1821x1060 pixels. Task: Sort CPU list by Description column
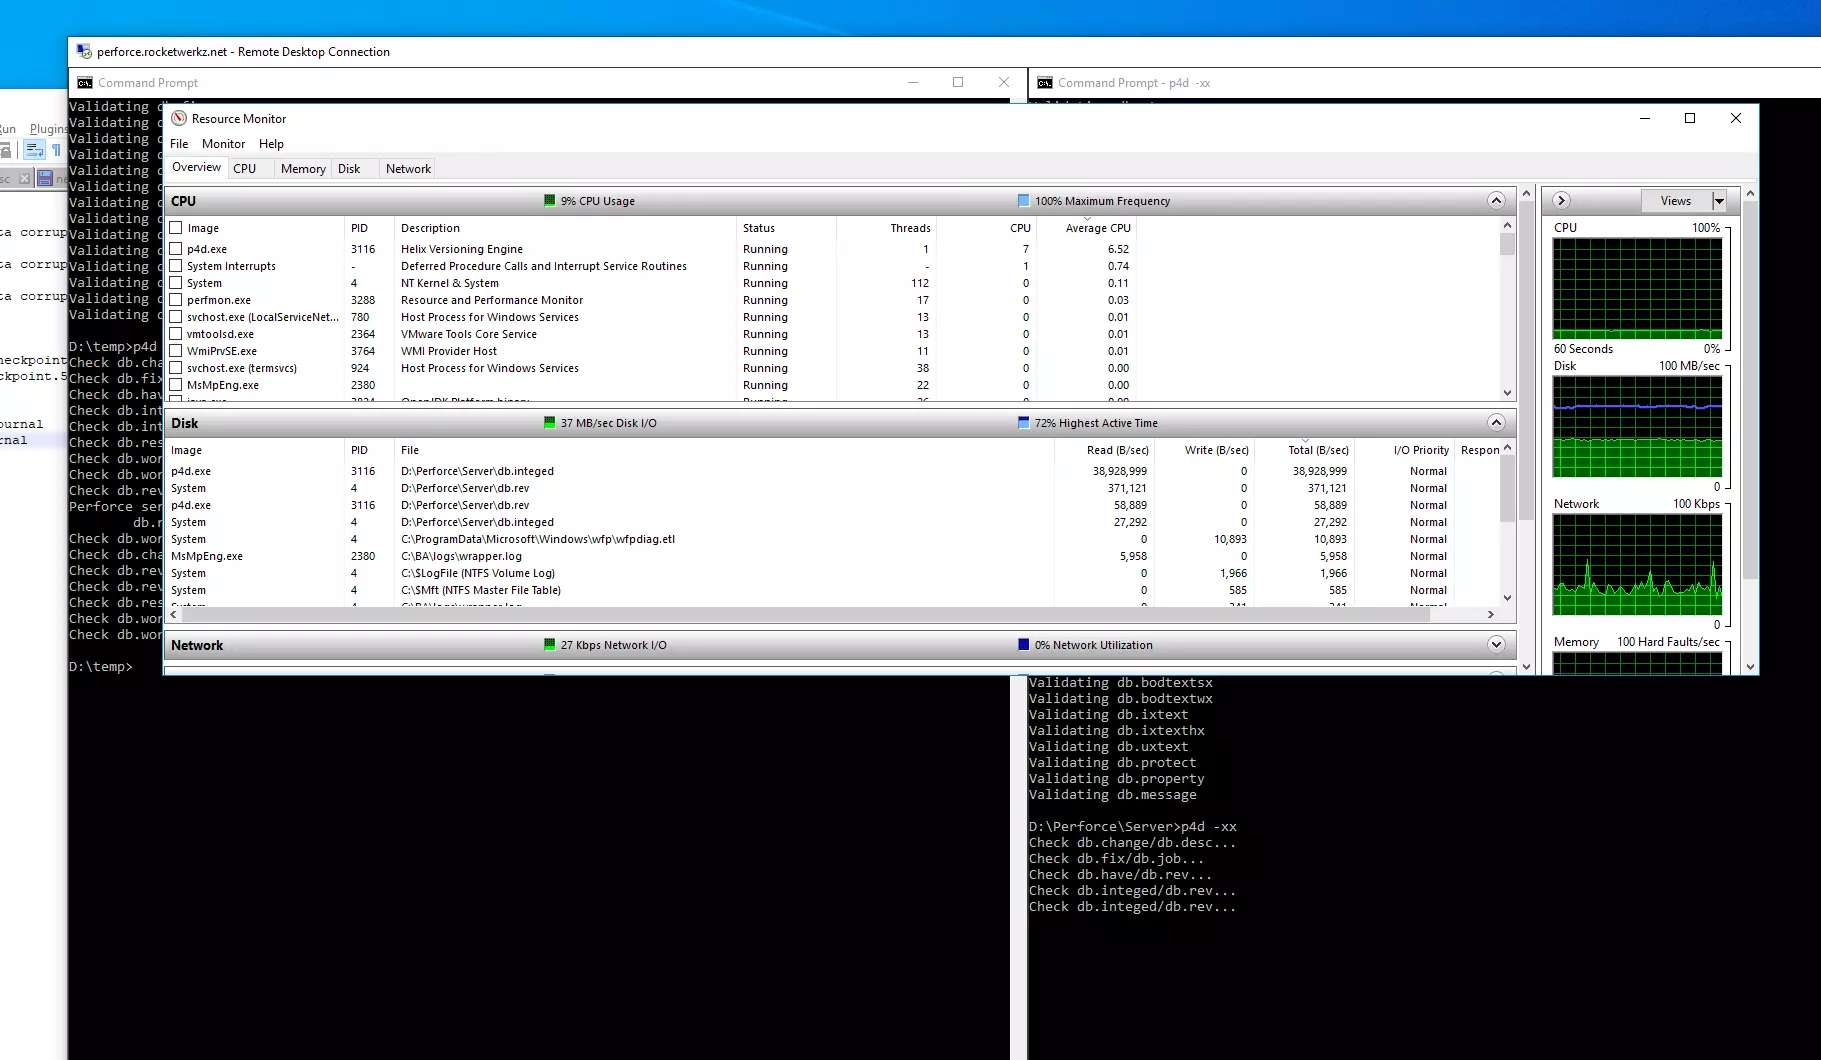pyautogui.click(x=566, y=228)
